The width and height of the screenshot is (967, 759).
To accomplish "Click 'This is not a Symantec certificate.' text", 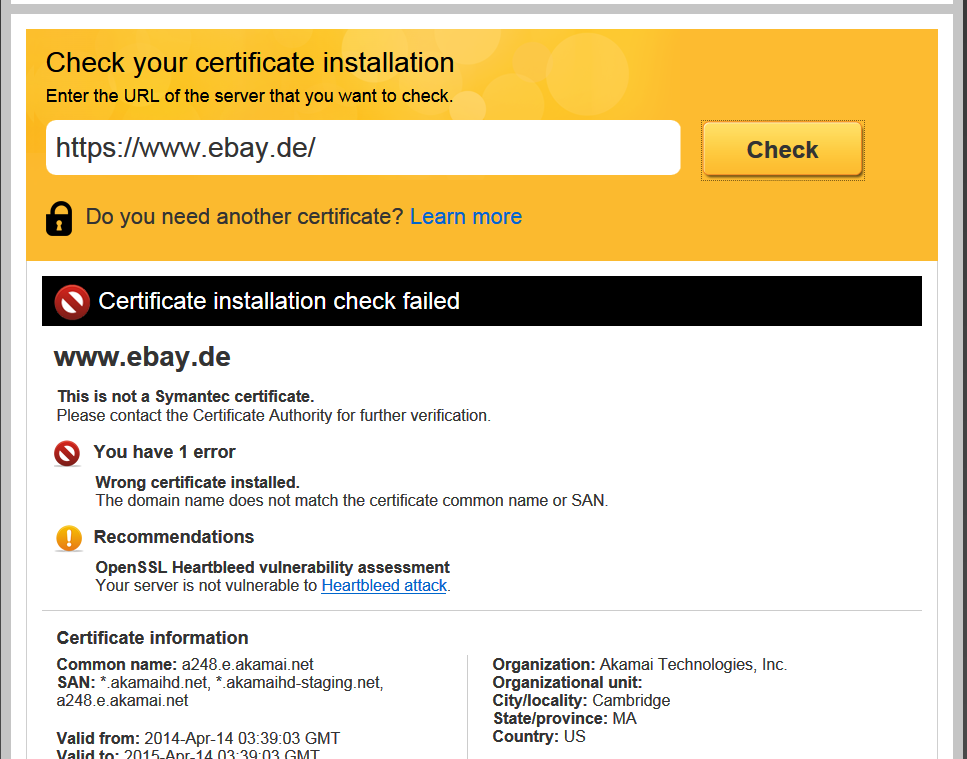I will coord(185,397).
